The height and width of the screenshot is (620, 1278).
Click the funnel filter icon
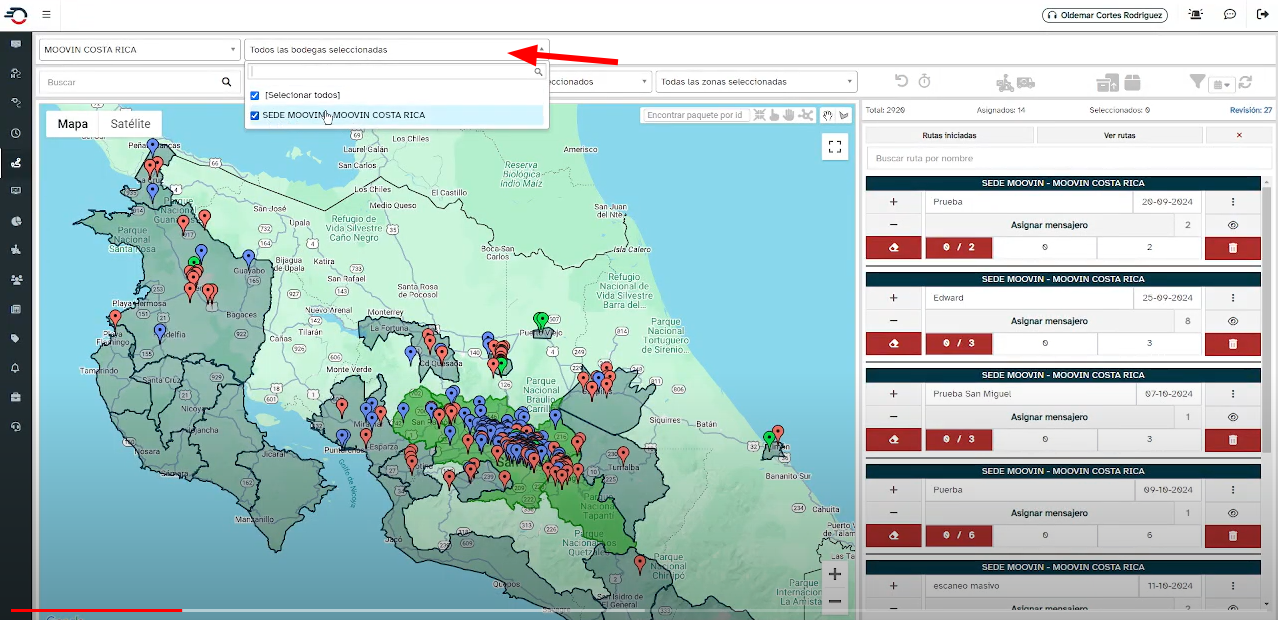click(1197, 82)
